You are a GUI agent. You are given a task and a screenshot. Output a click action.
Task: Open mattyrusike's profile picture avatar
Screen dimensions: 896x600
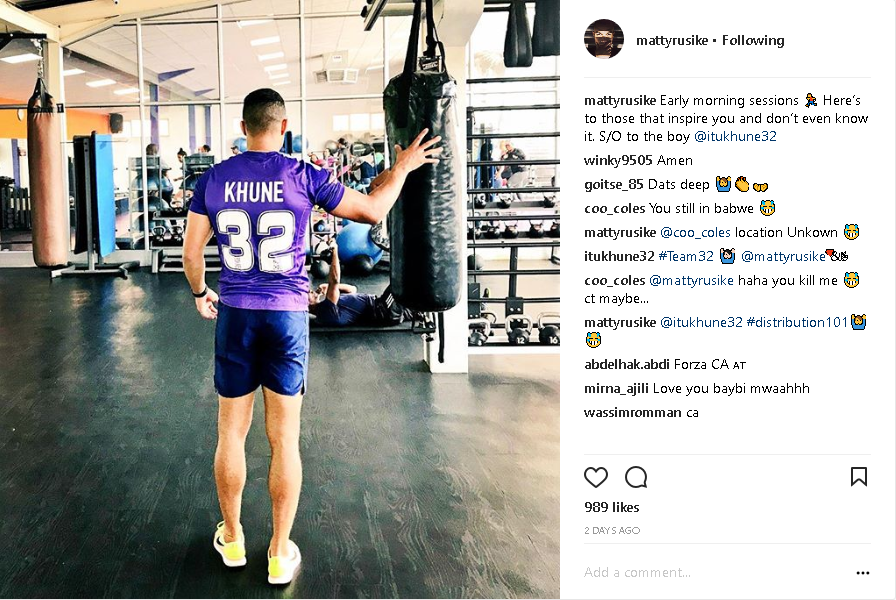click(603, 39)
